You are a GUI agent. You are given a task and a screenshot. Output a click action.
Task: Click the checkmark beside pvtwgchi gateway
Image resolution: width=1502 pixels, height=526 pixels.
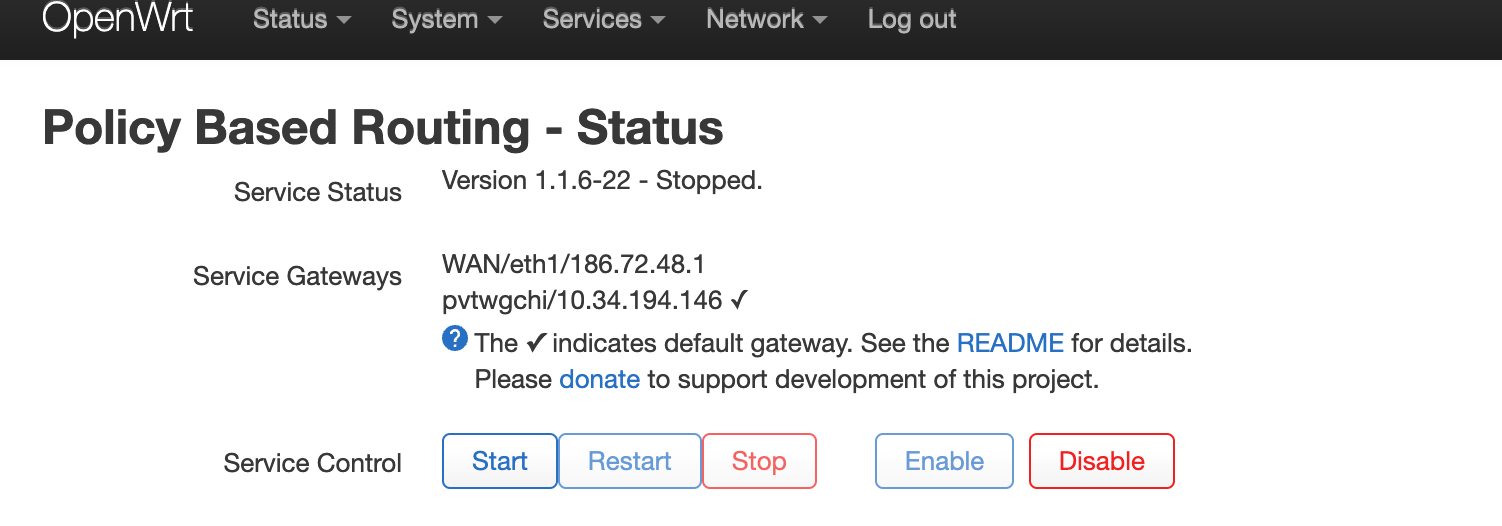click(x=740, y=300)
